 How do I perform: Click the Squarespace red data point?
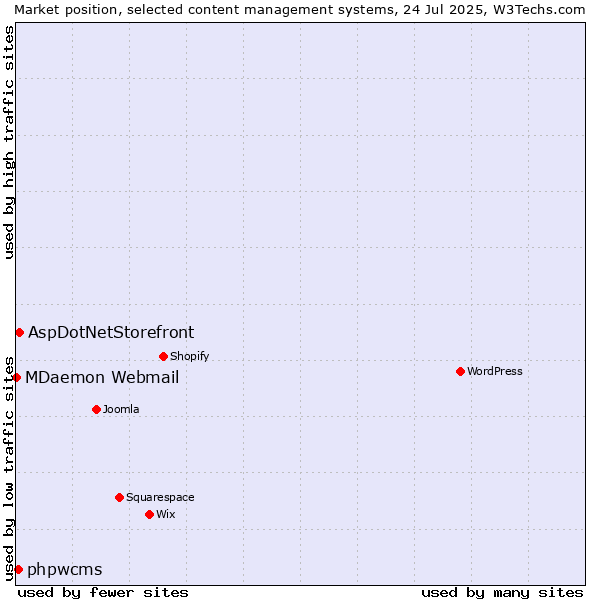119,497
